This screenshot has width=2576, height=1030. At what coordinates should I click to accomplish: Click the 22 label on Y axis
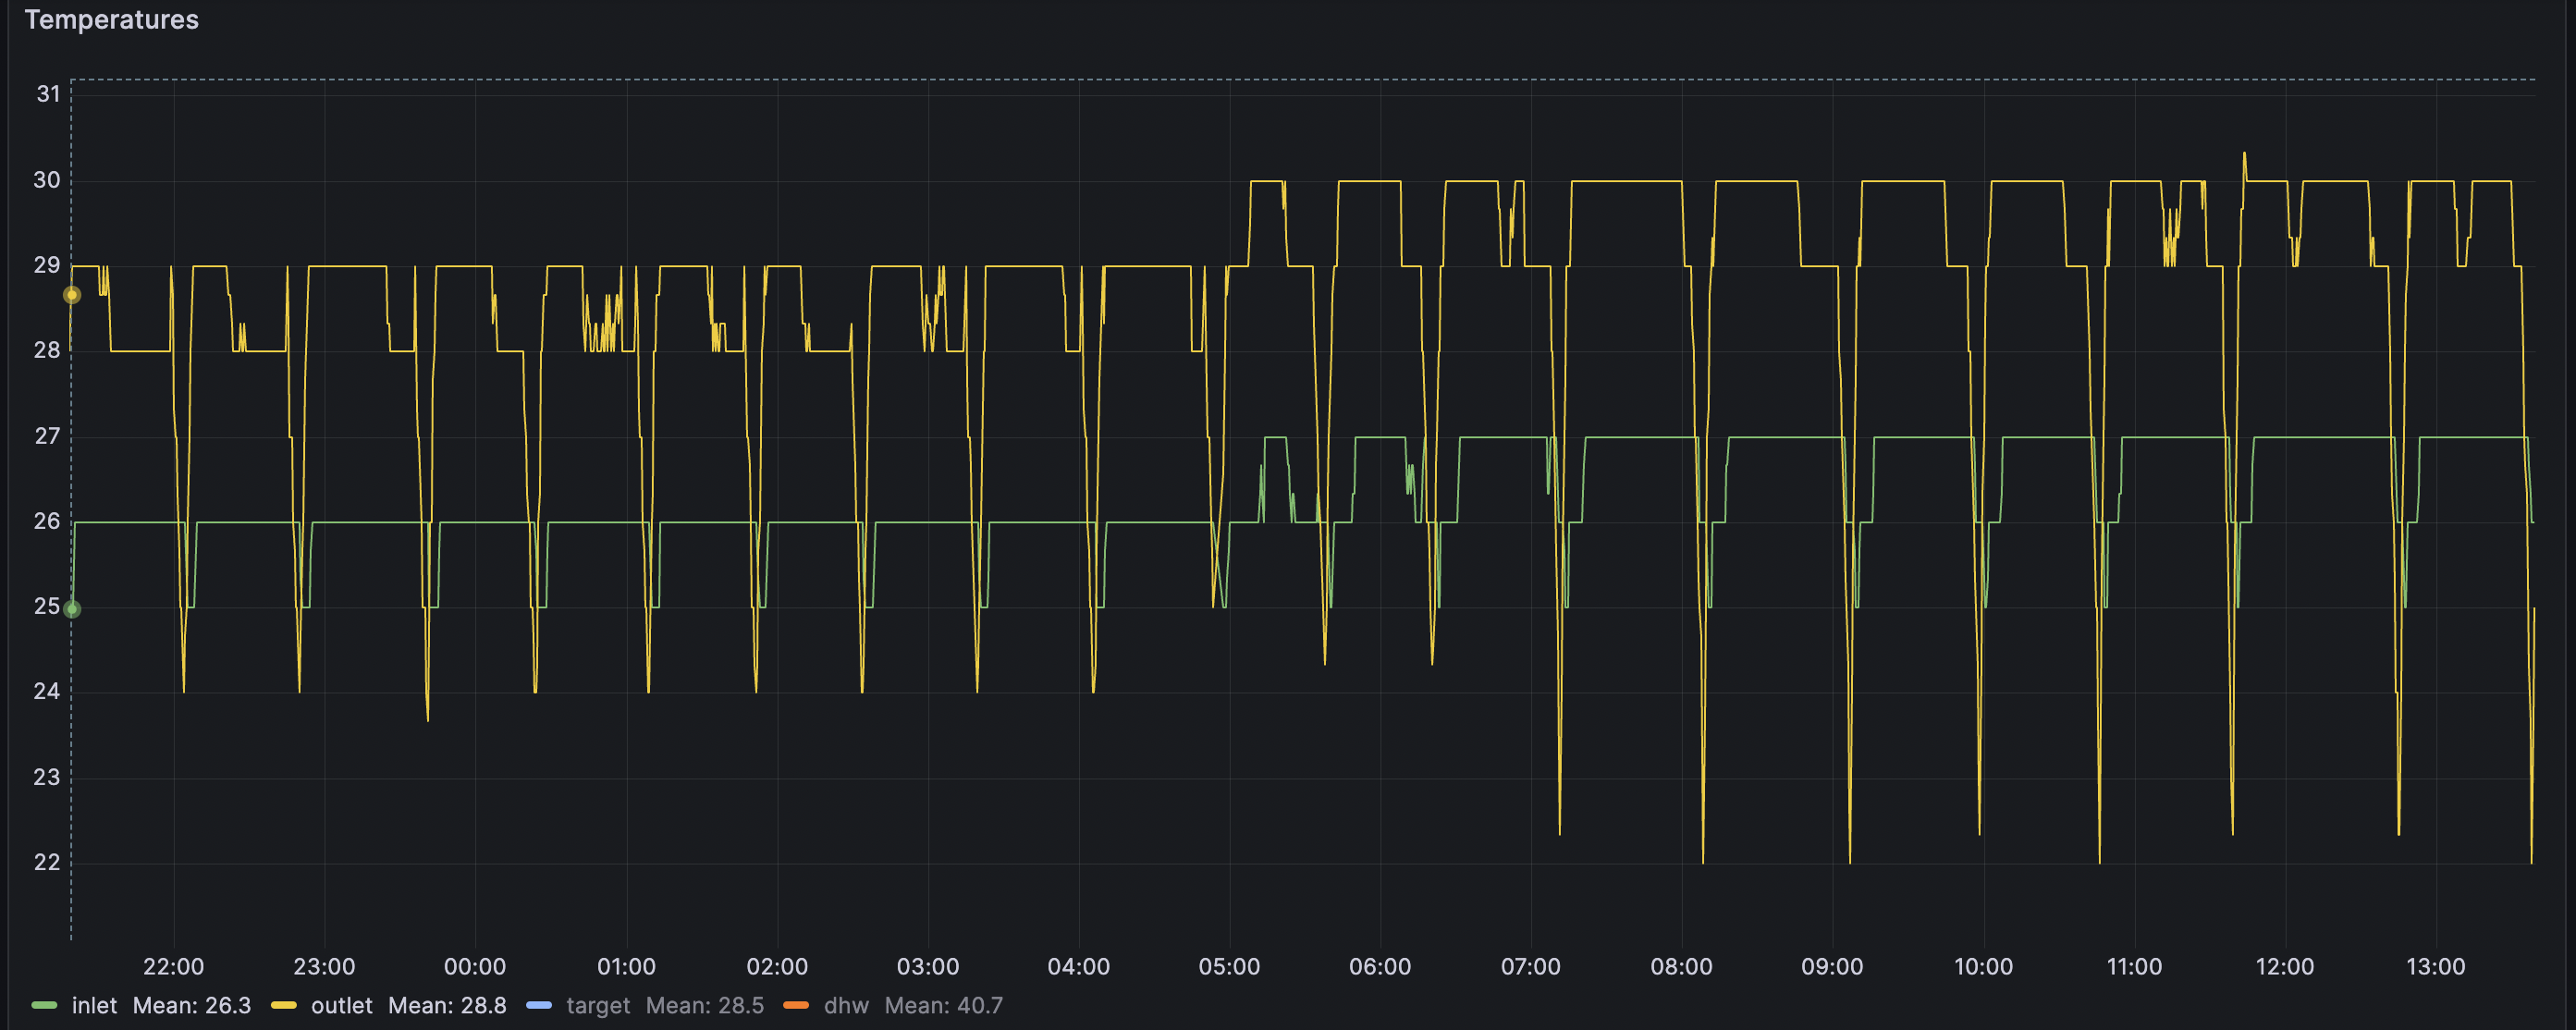(47, 862)
